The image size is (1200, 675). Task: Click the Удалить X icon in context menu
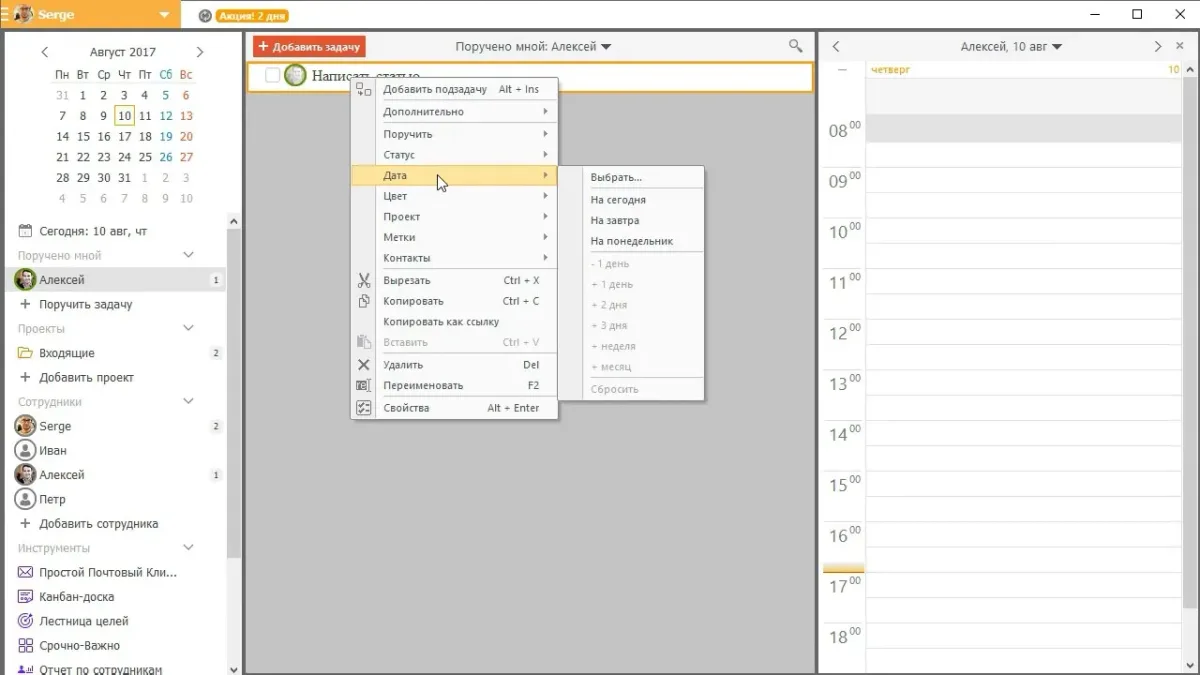pyautogui.click(x=364, y=365)
